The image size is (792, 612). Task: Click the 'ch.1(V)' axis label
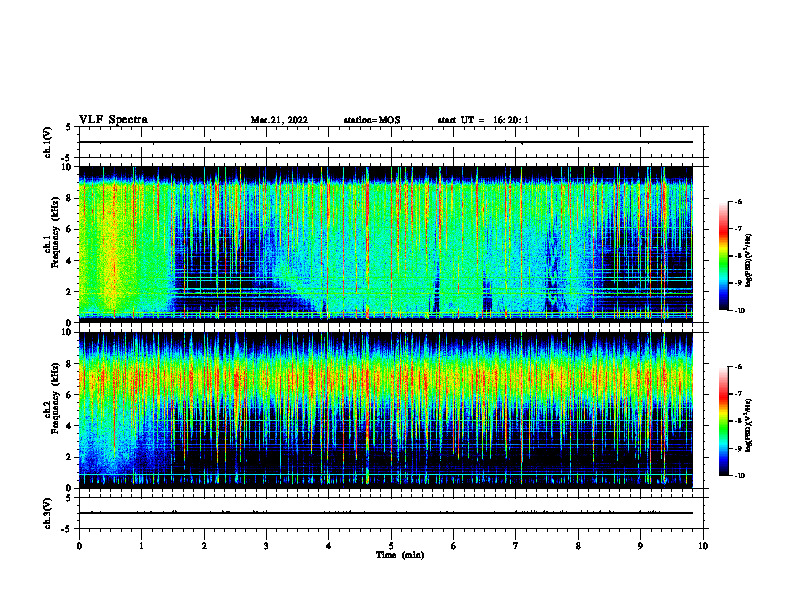[48, 142]
